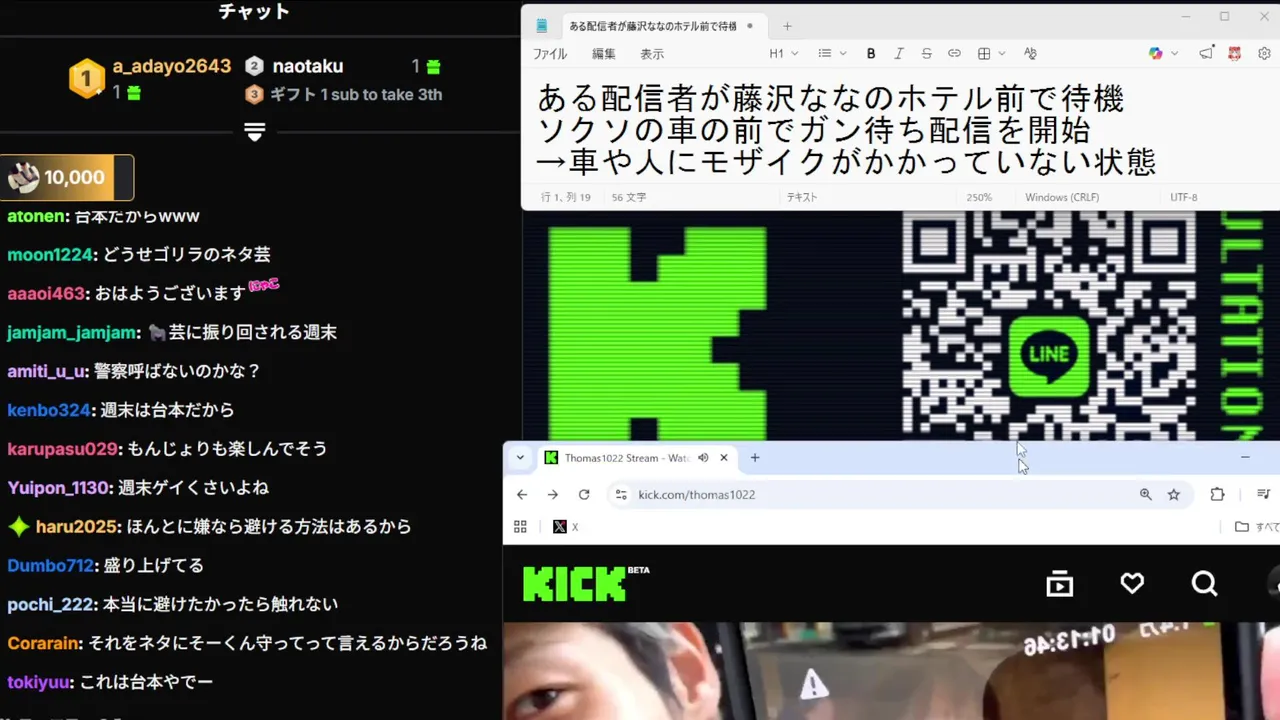The width and height of the screenshot is (1280, 720).
Task: Toggle bold formatting in Notepad
Action: 871,53
